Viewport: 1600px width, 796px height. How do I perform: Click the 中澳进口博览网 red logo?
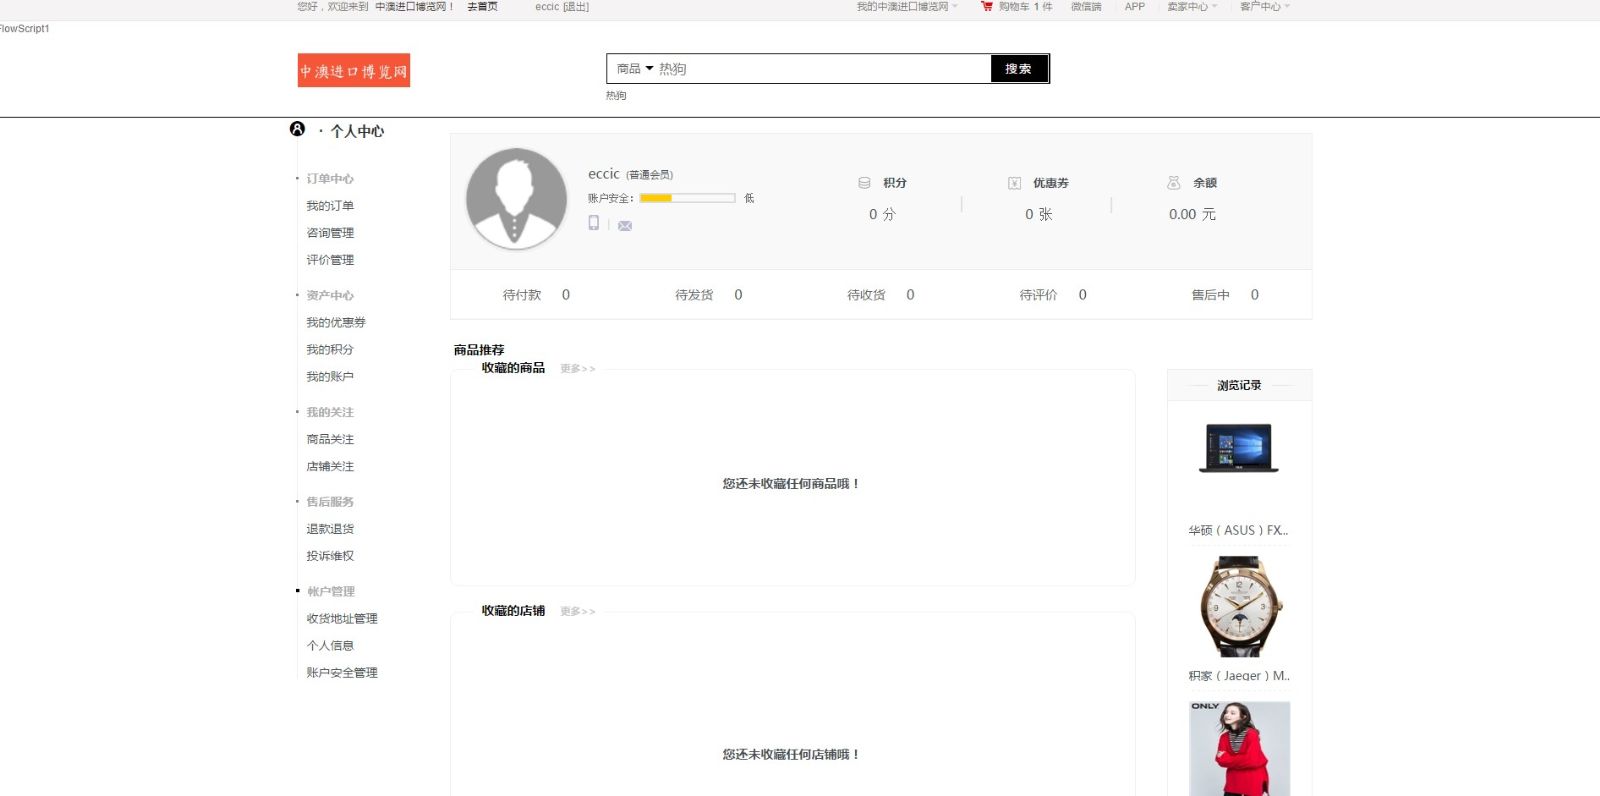[x=354, y=70]
